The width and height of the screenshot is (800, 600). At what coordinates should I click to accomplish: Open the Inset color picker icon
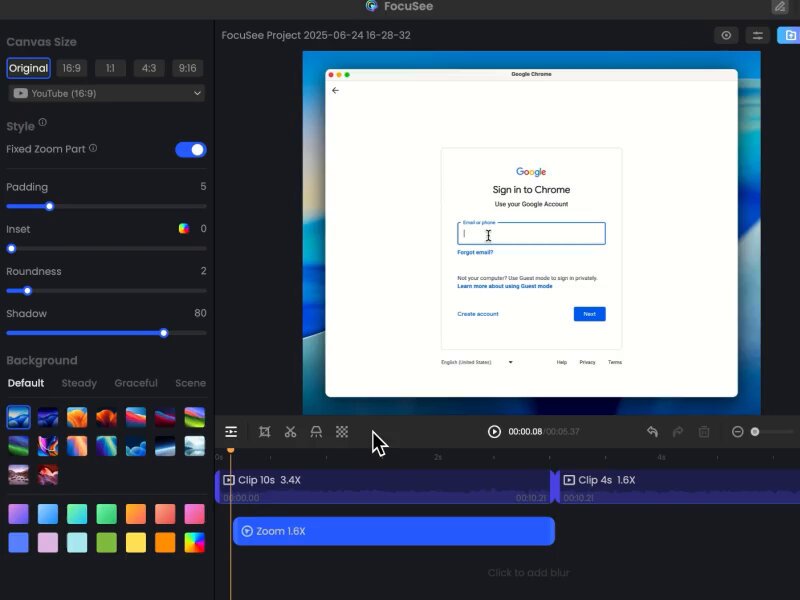(x=184, y=229)
